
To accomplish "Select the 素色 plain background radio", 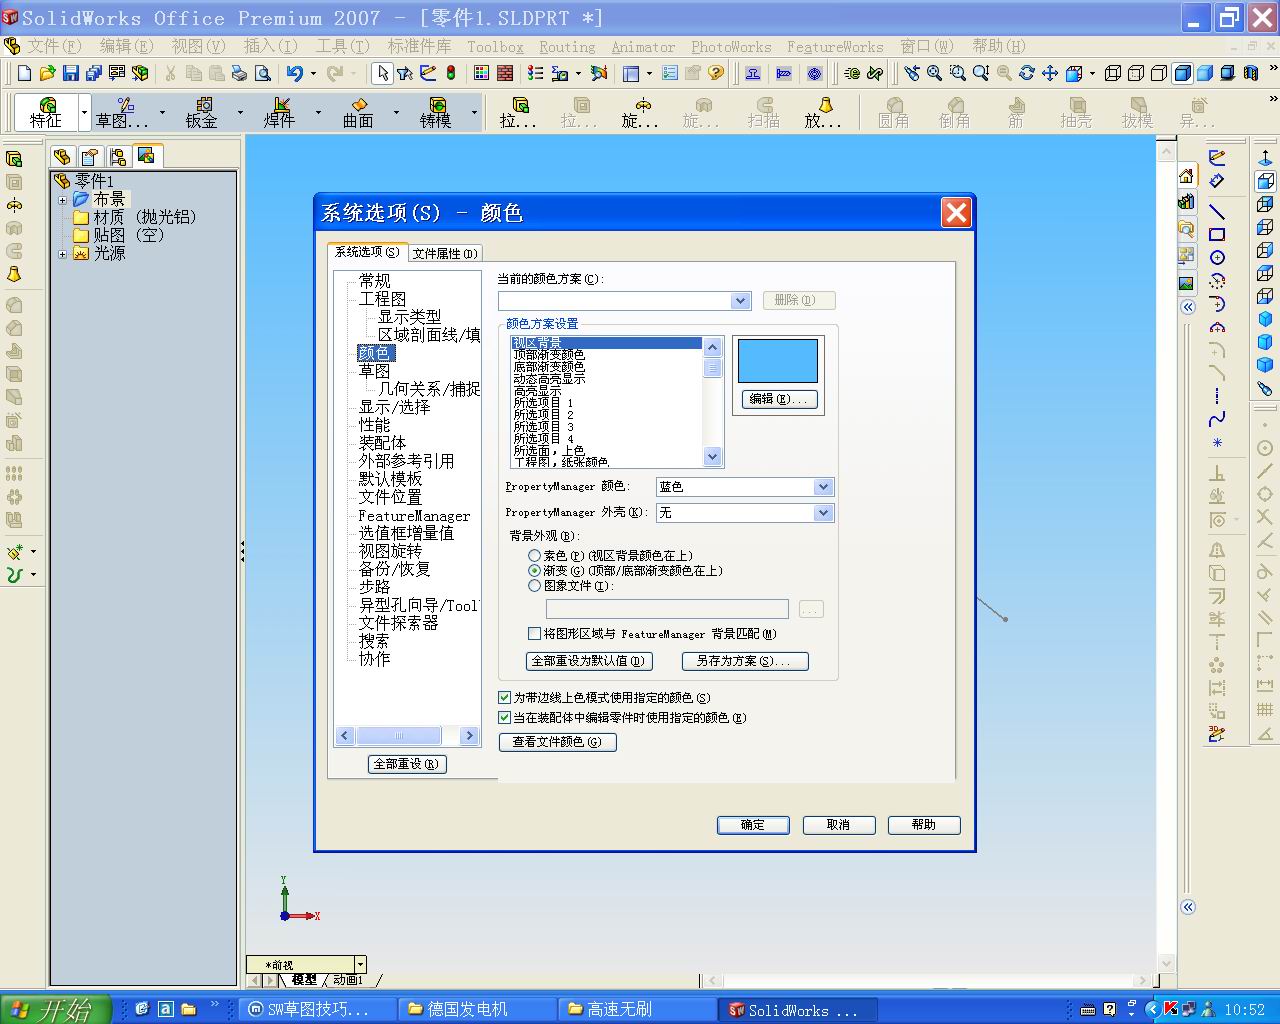I will (x=535, y=555).
